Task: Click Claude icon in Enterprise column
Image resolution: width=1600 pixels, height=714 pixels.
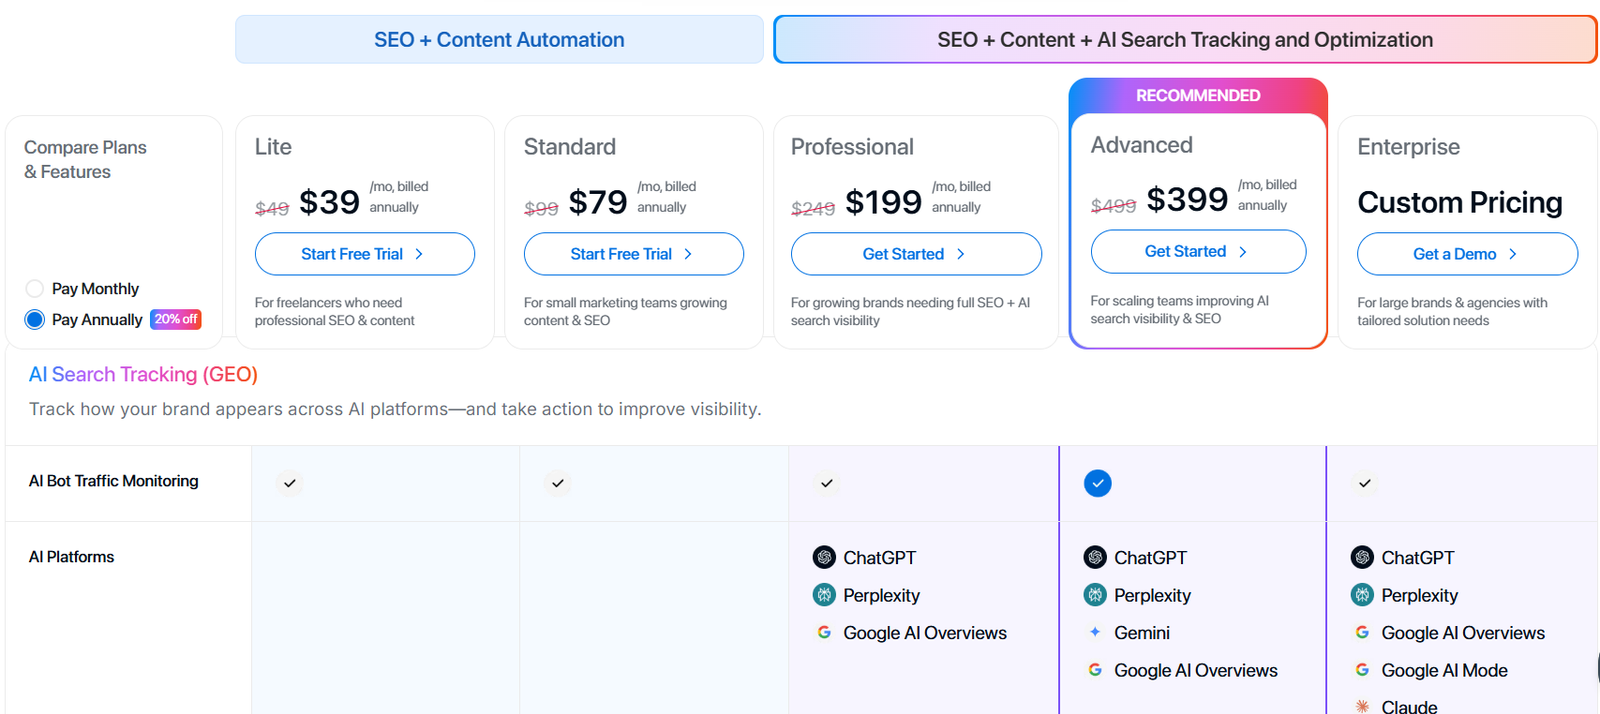Action: pyautogui.click(x=1362, y=706)
